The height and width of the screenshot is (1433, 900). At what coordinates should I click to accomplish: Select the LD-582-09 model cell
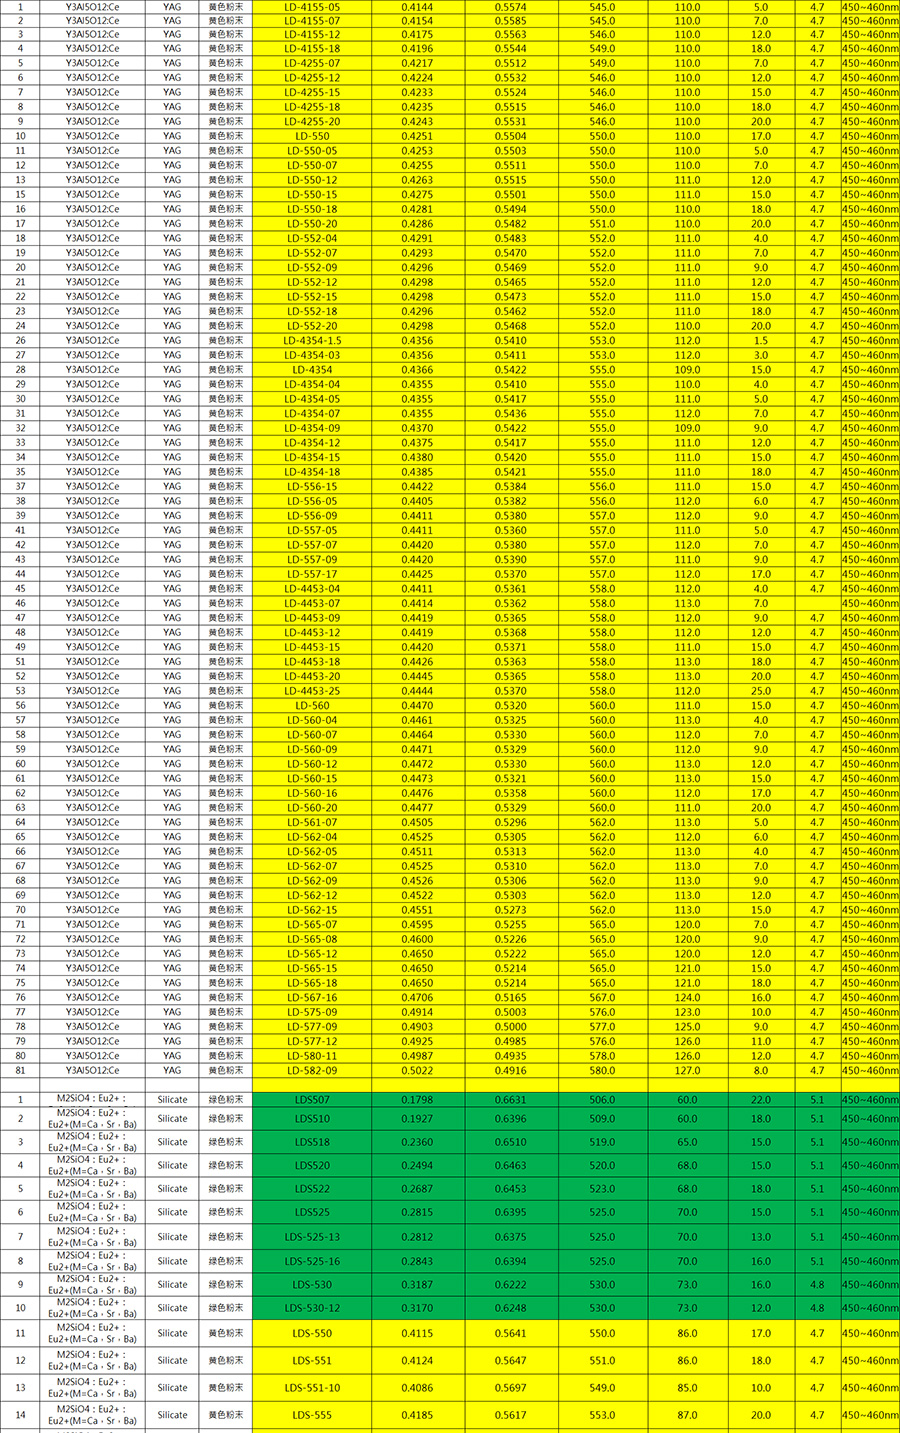click(x=312, y=1070)
